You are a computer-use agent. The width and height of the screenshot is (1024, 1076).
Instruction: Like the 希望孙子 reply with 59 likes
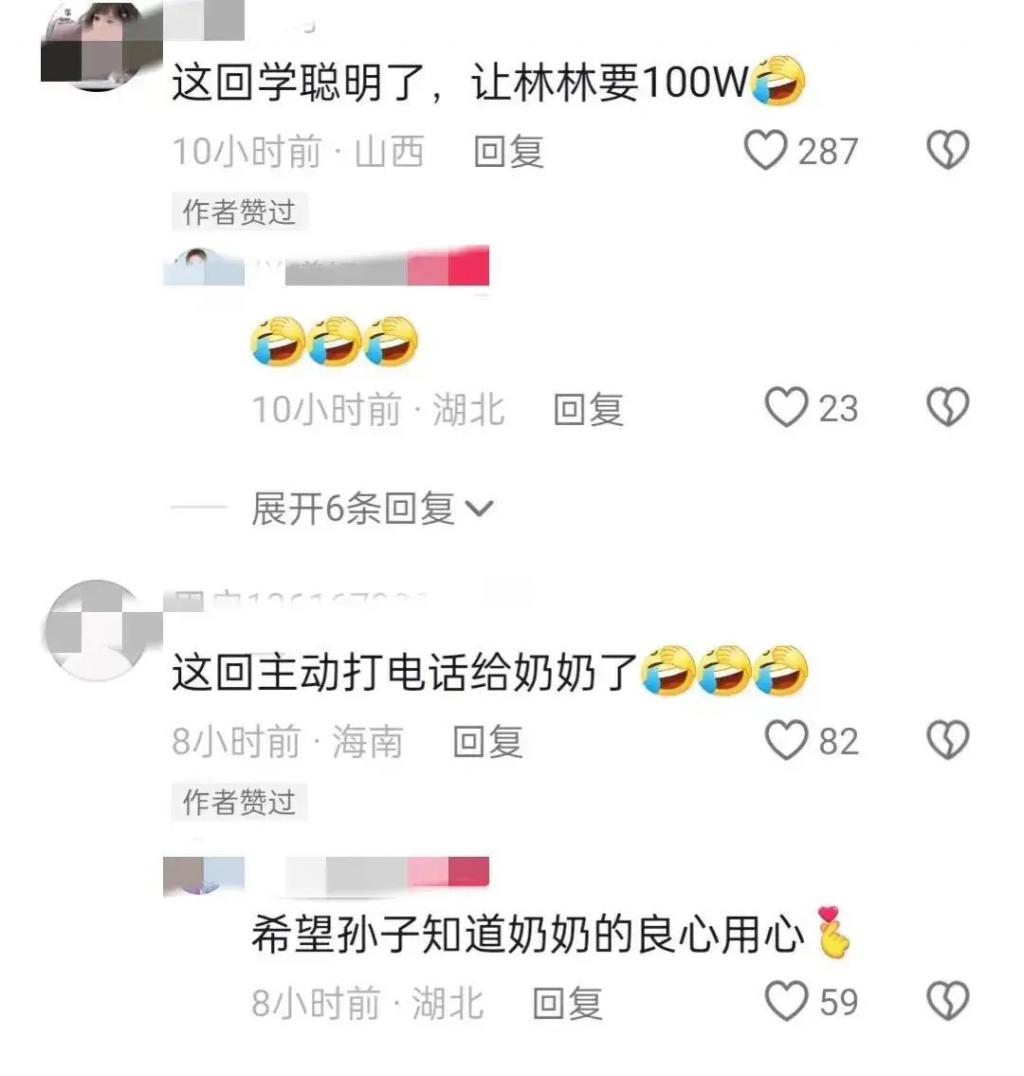pos(786,1001)
